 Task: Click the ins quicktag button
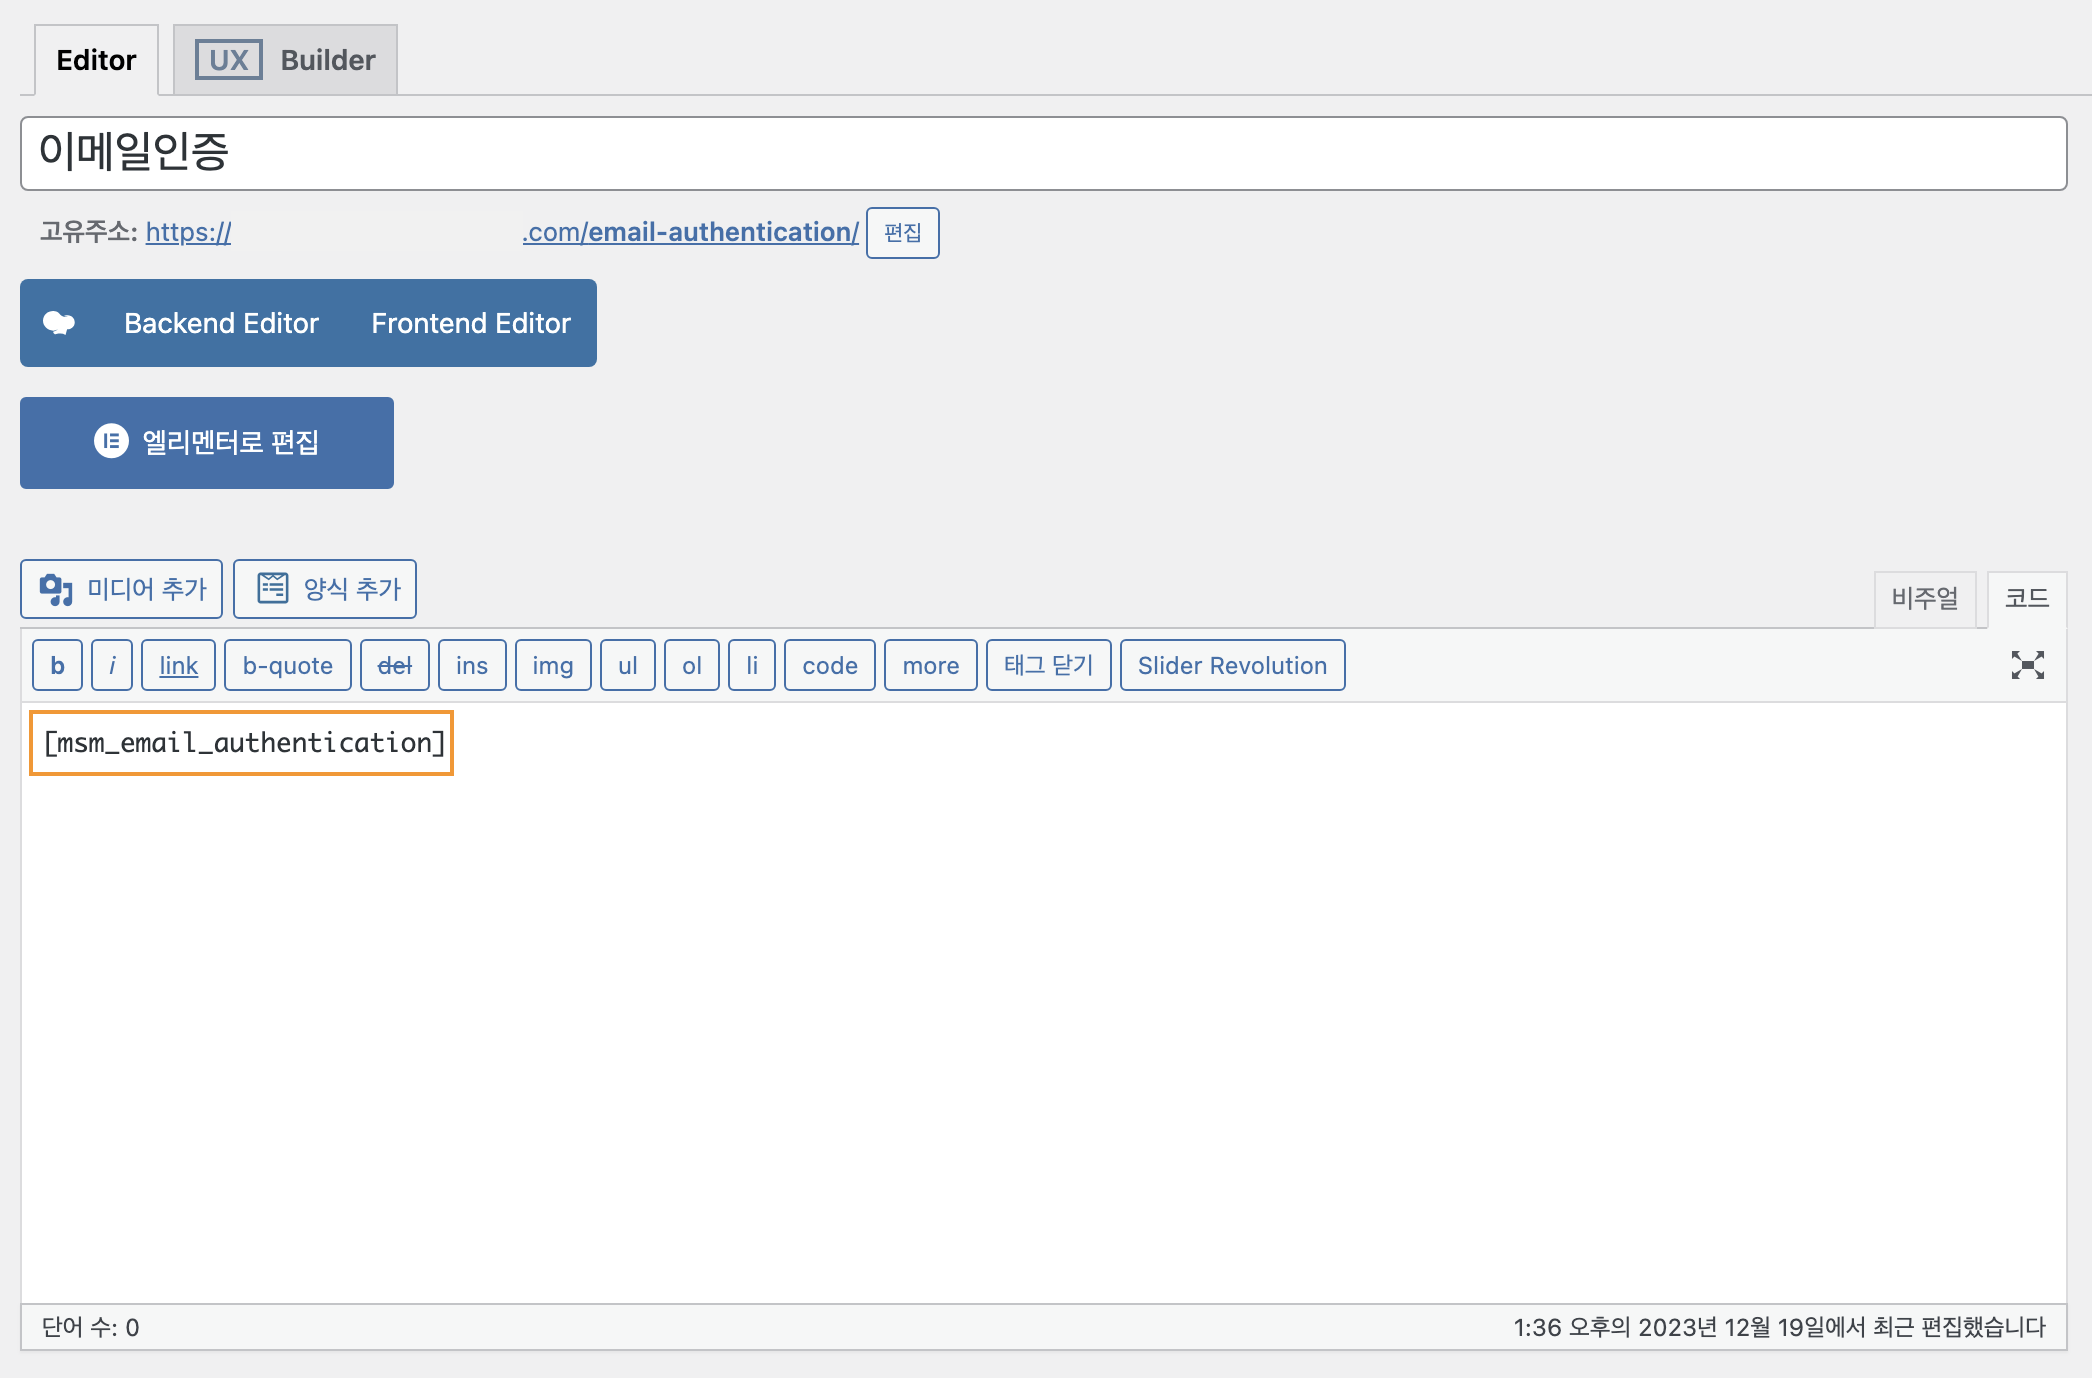[472, 665]
